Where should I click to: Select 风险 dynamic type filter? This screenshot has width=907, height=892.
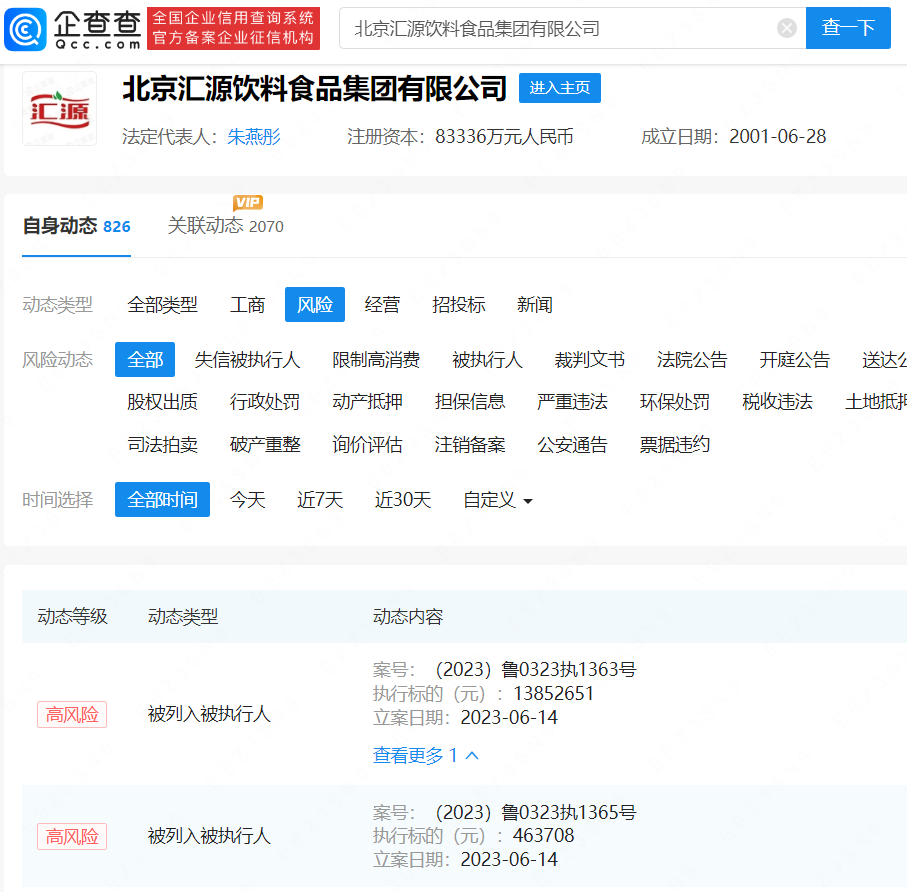(x=315, y=304)
